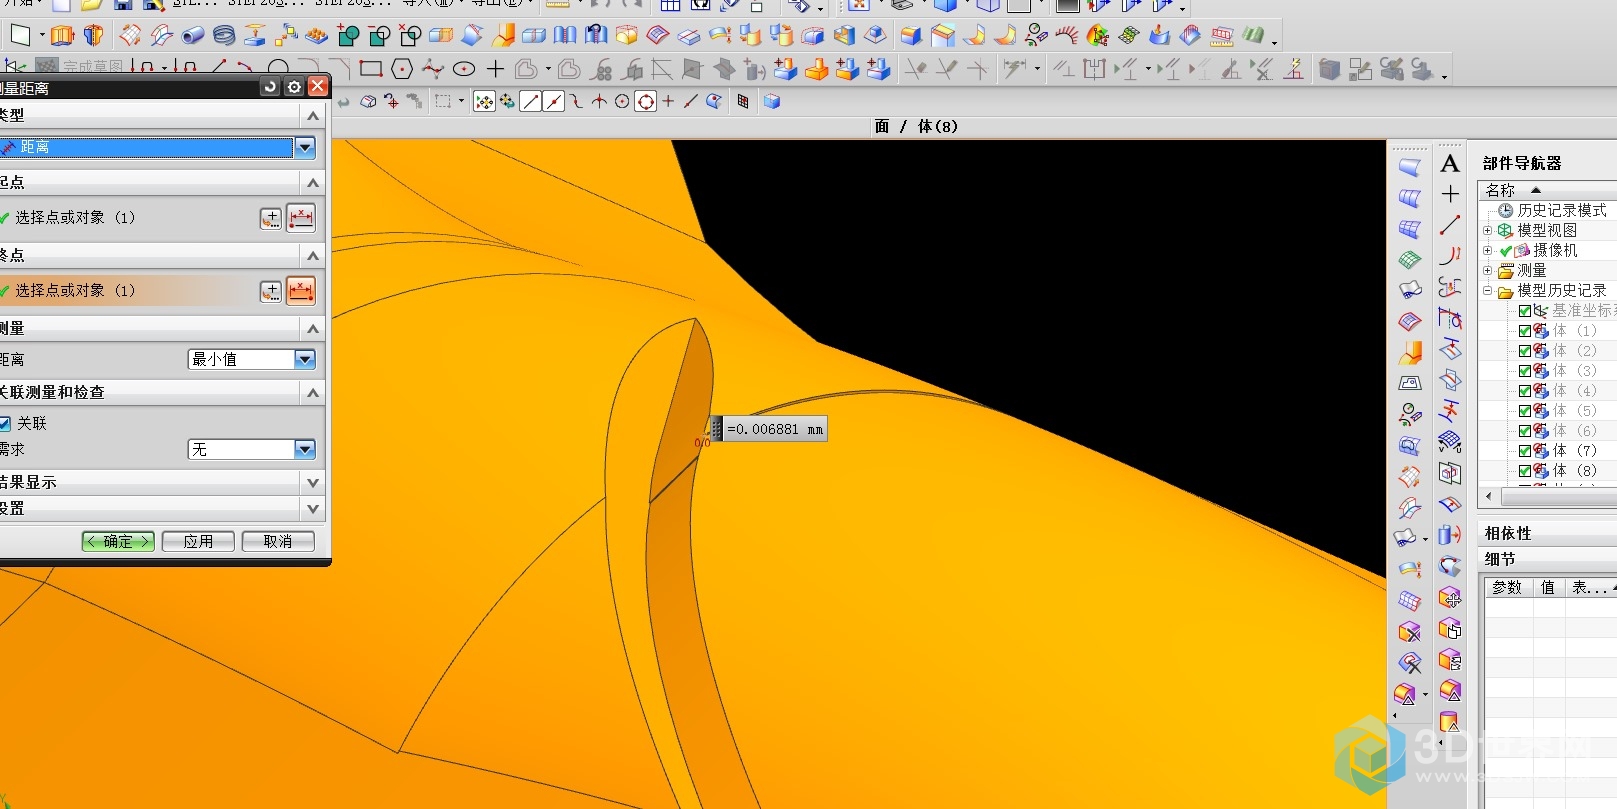1617x809 pixels.
Task: Select the rectangle sketch tool
Action: point(371,69)
